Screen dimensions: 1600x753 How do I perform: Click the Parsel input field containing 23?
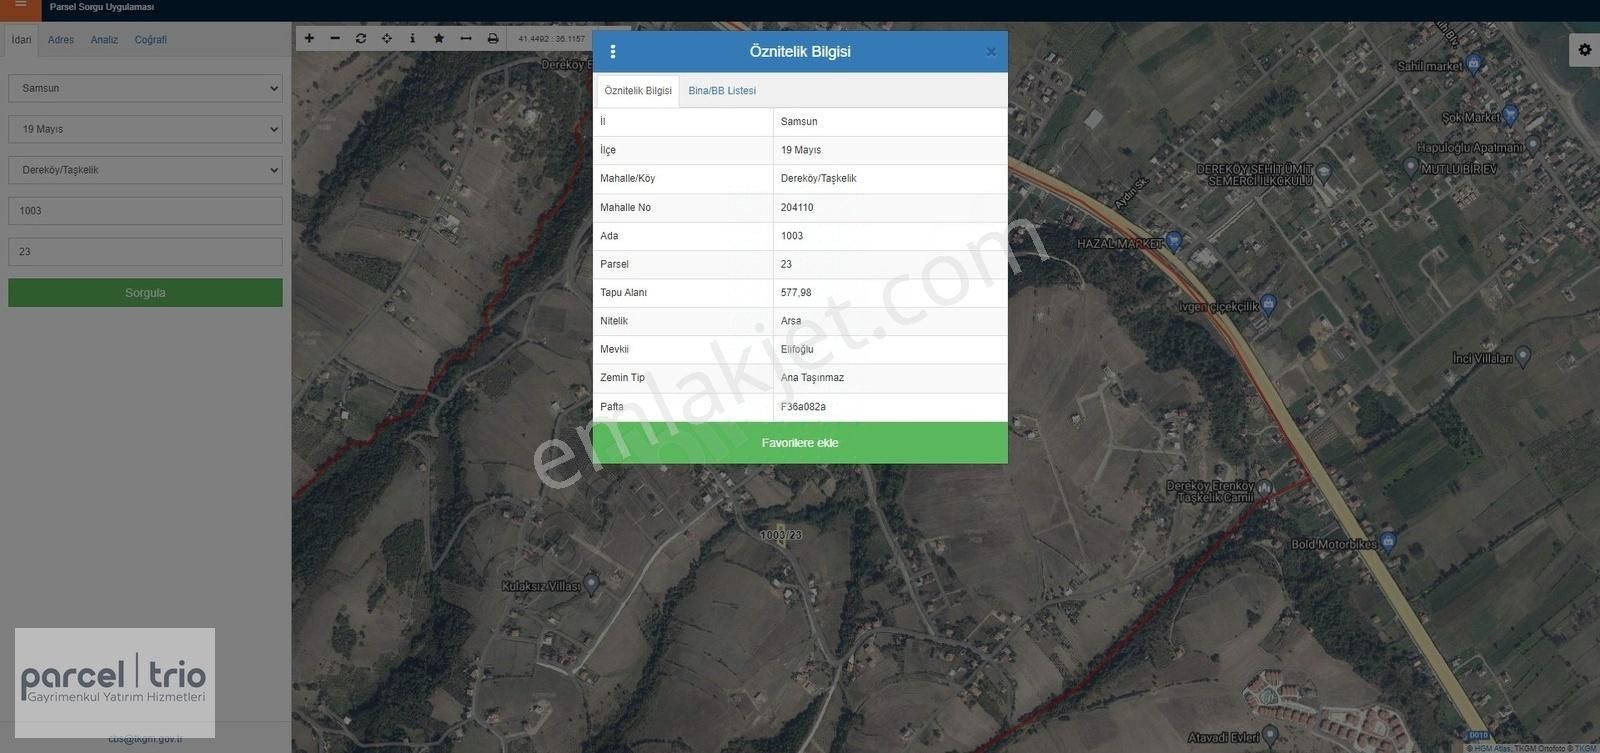click(145, 252)
